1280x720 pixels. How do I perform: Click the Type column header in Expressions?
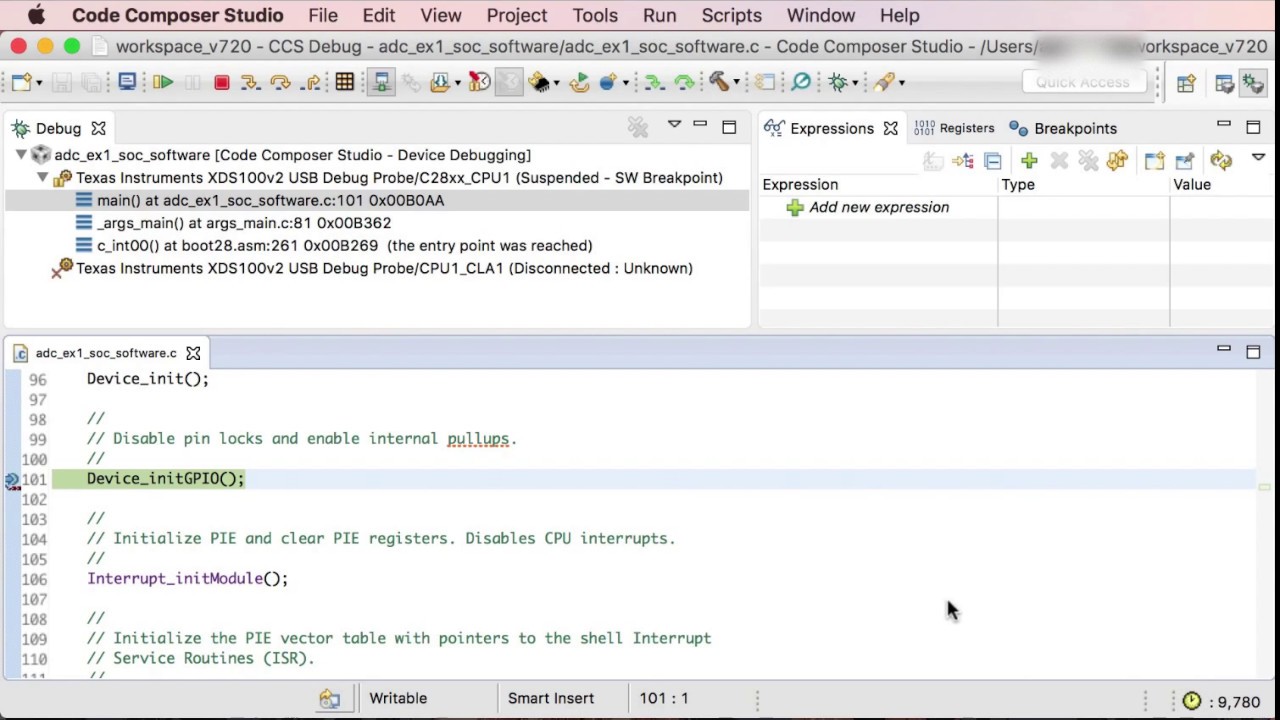coord(1018,184)
